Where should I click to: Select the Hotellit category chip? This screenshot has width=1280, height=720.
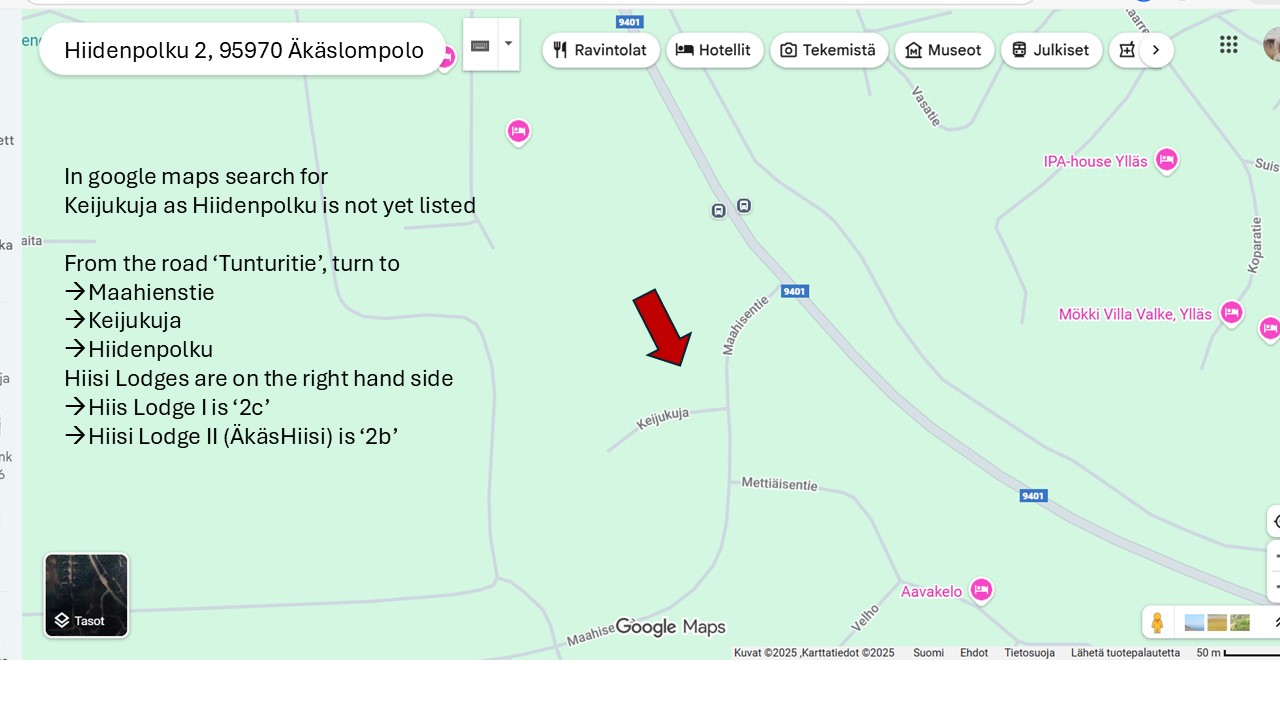coord(714,50)
